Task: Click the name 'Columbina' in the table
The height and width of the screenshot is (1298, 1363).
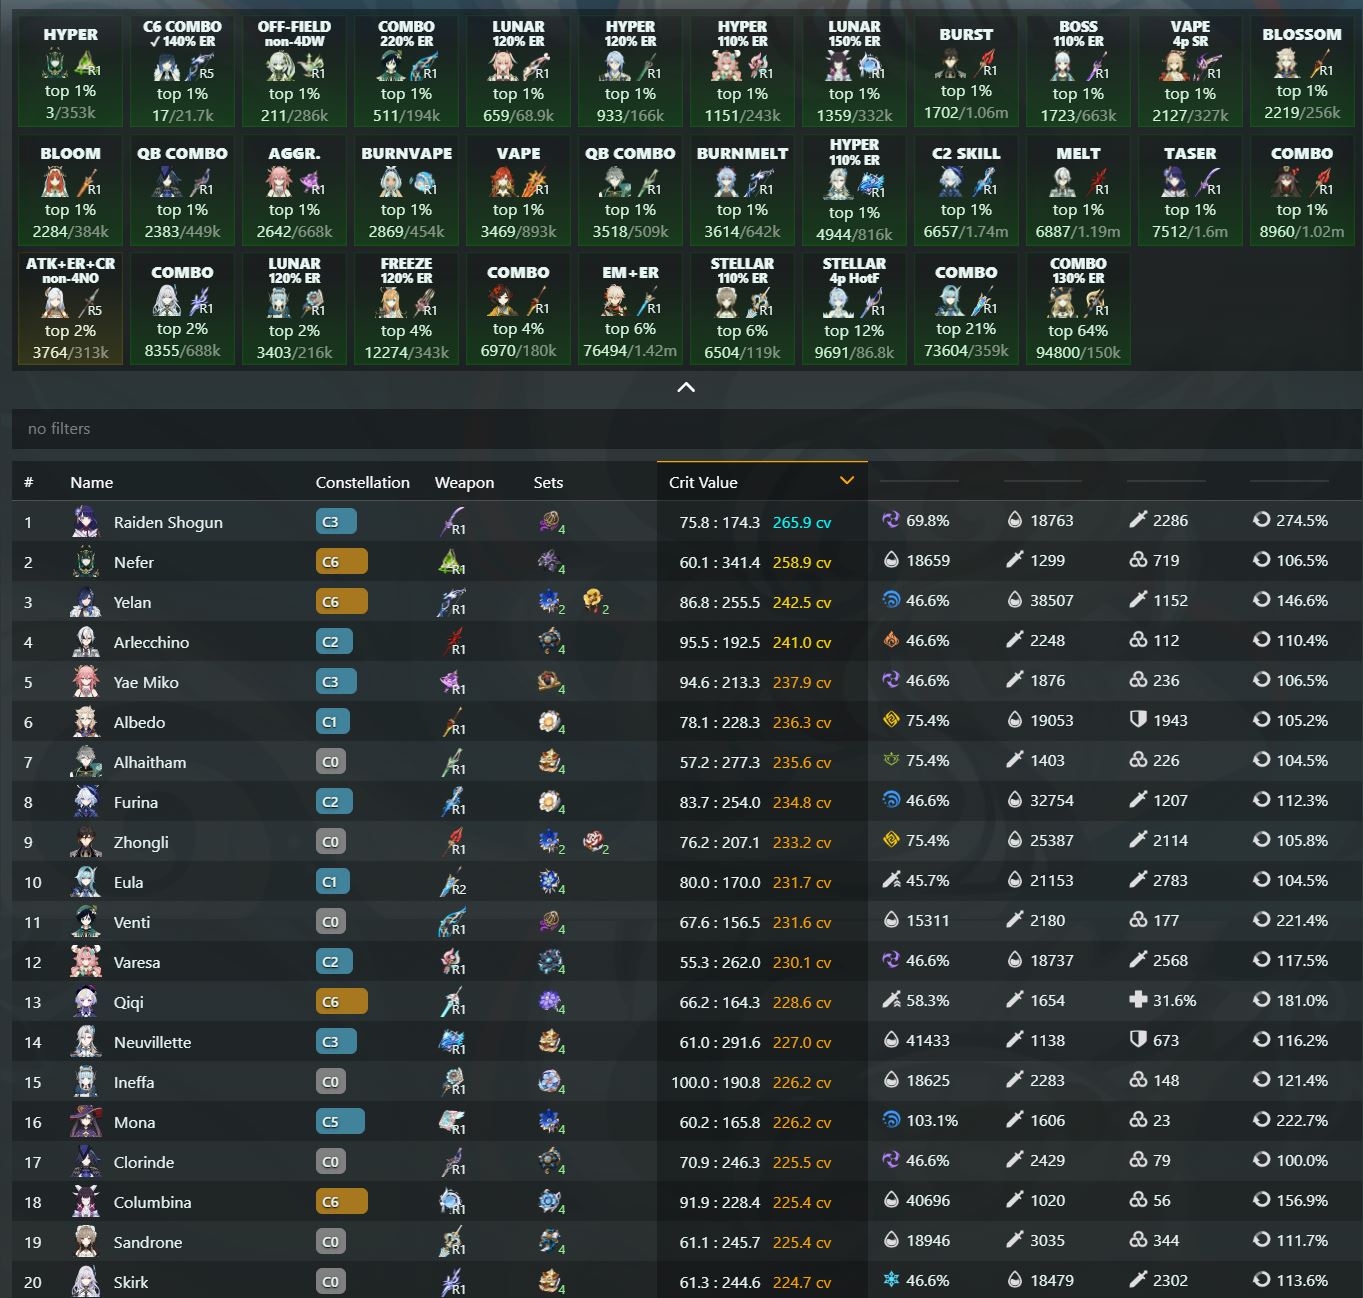Action: (x=152, y=1202)
